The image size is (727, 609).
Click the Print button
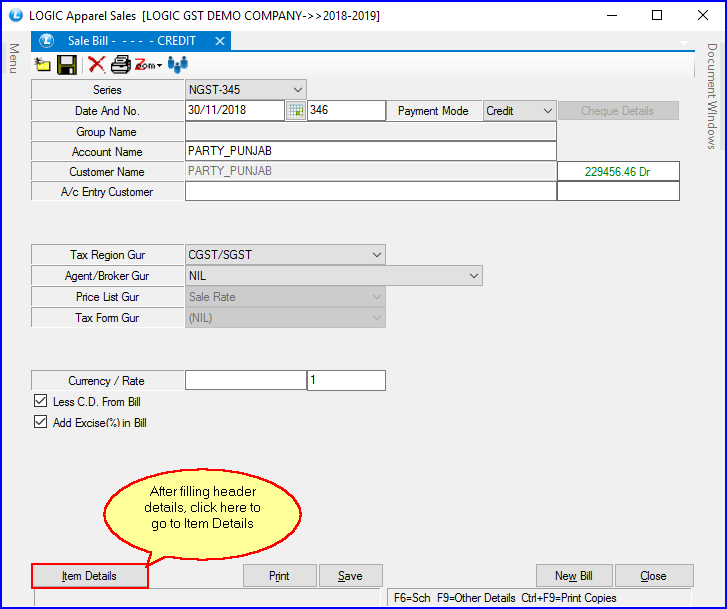[x=280, y=576]
